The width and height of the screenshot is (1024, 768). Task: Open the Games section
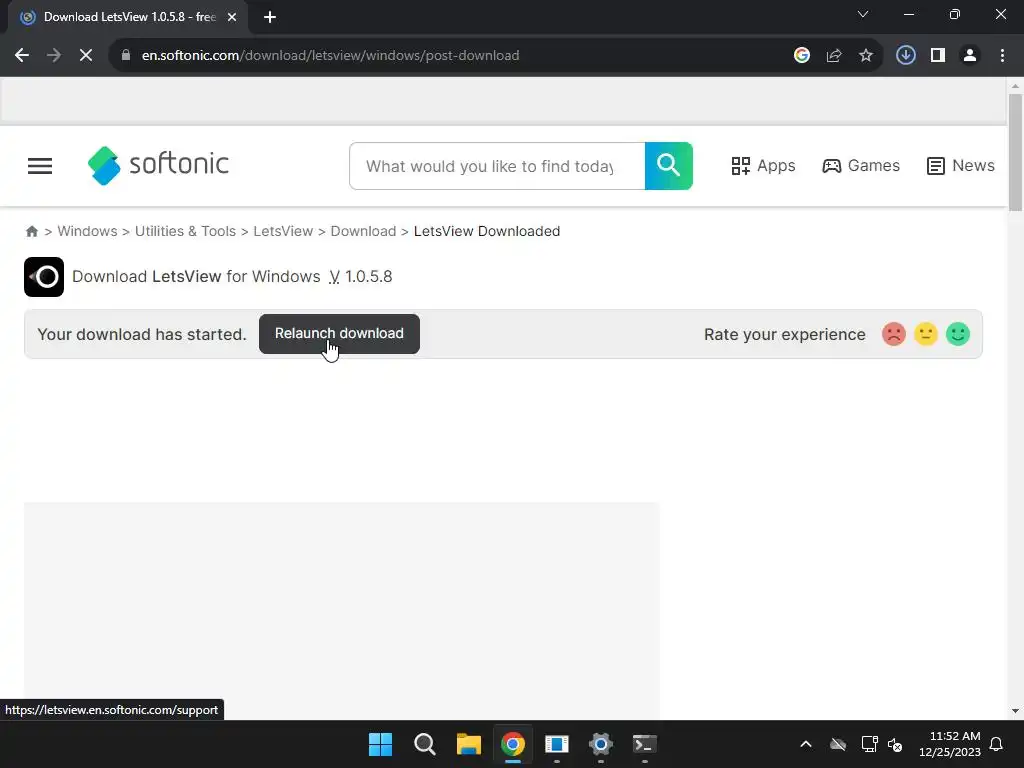click(x=861, y=166)
